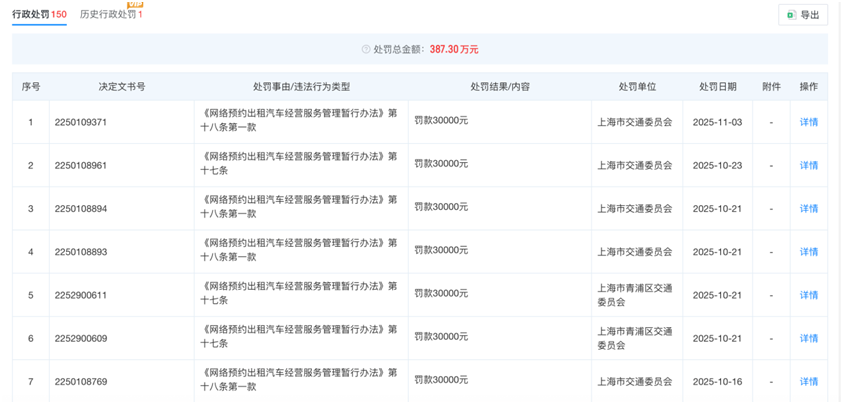The height and width of the screenshot is (402, 841).
Task: Click penalty date 2025-11-03
Action: [718, 122]
